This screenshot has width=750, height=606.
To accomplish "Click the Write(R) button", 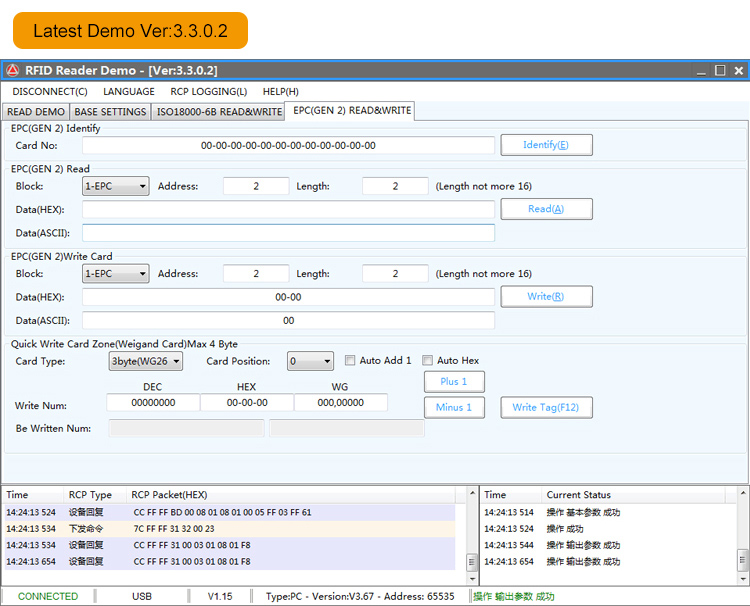I will click(x=546, y=297).
